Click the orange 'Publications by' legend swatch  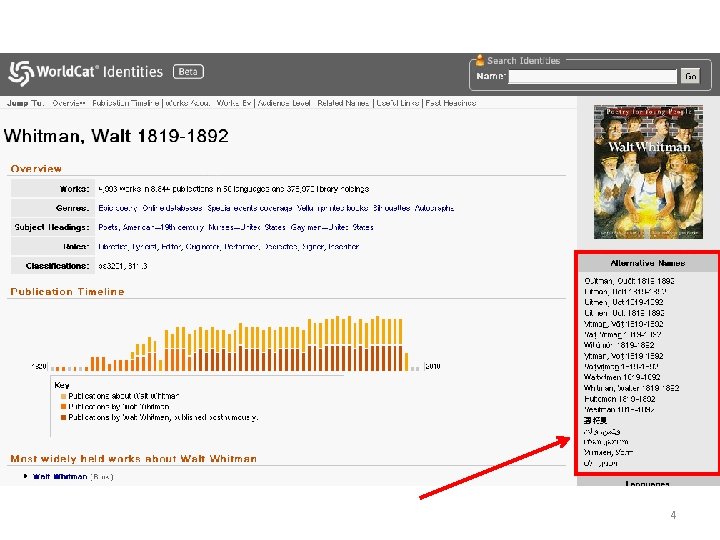point(63,406)
